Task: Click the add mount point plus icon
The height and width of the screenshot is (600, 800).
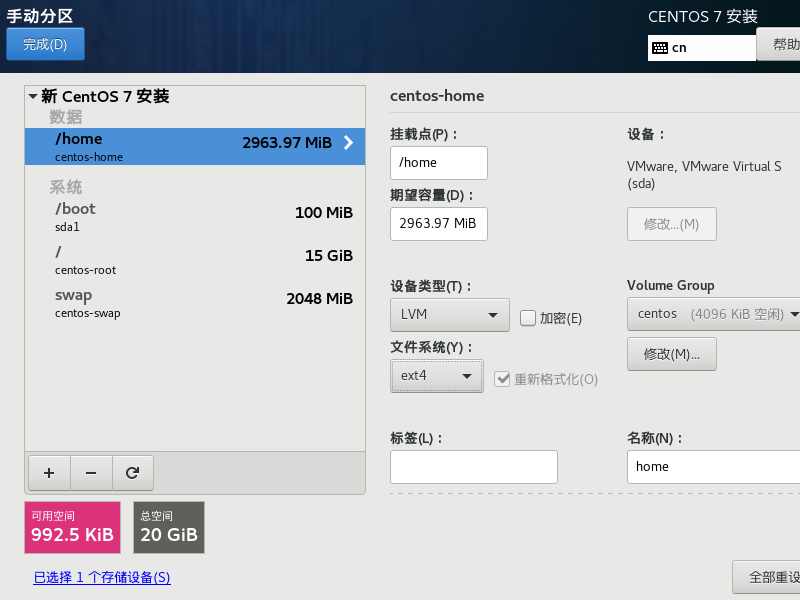Action: 49,473
